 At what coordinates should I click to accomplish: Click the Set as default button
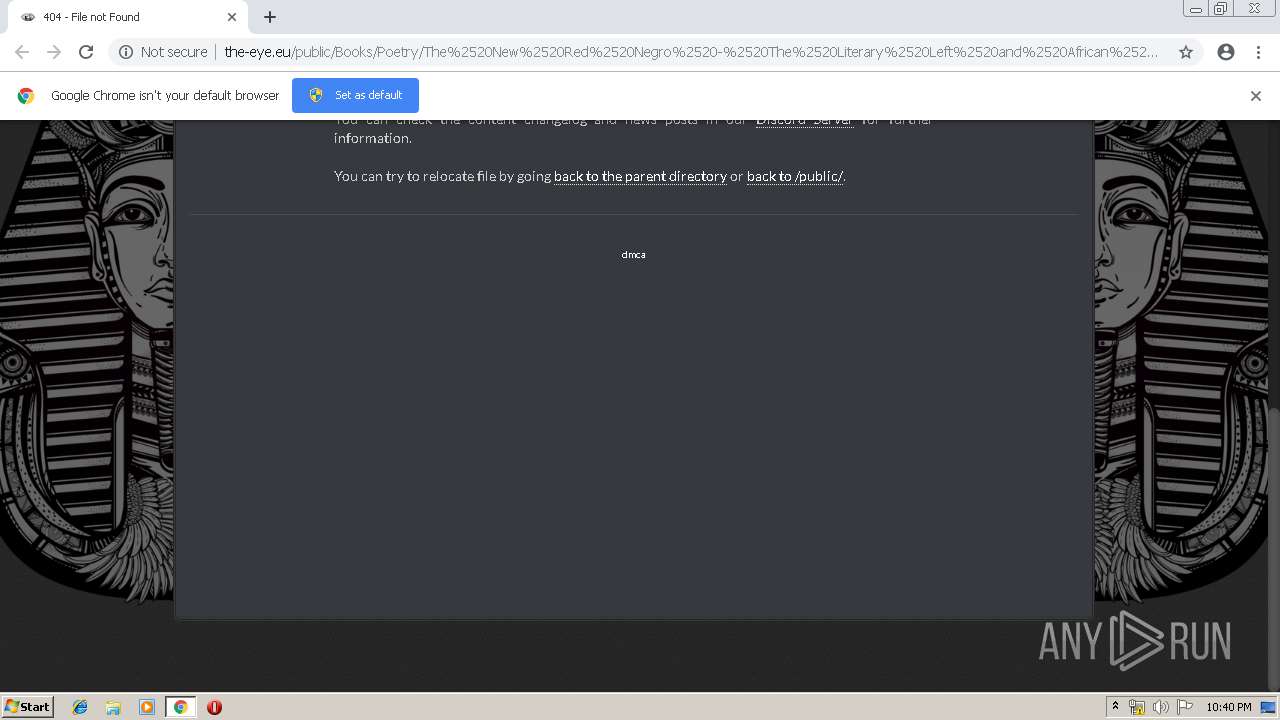(x=355, y=95)
